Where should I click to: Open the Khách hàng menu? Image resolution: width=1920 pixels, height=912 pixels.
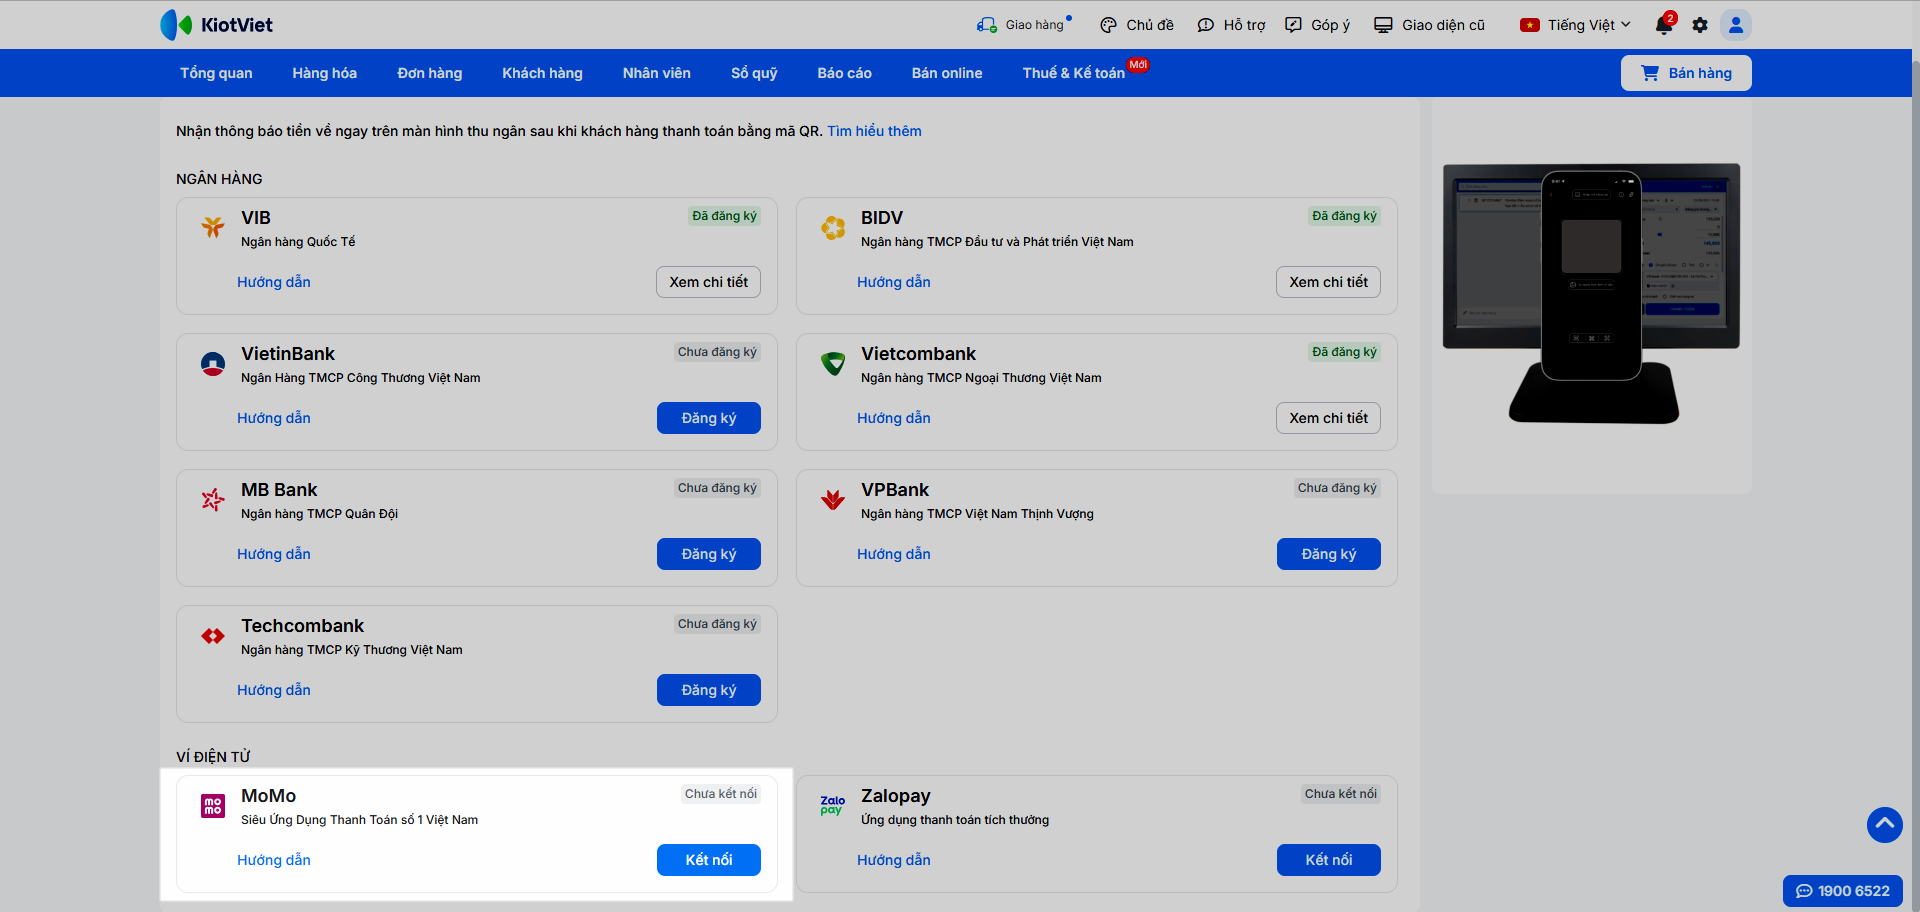tap(542, 73)
